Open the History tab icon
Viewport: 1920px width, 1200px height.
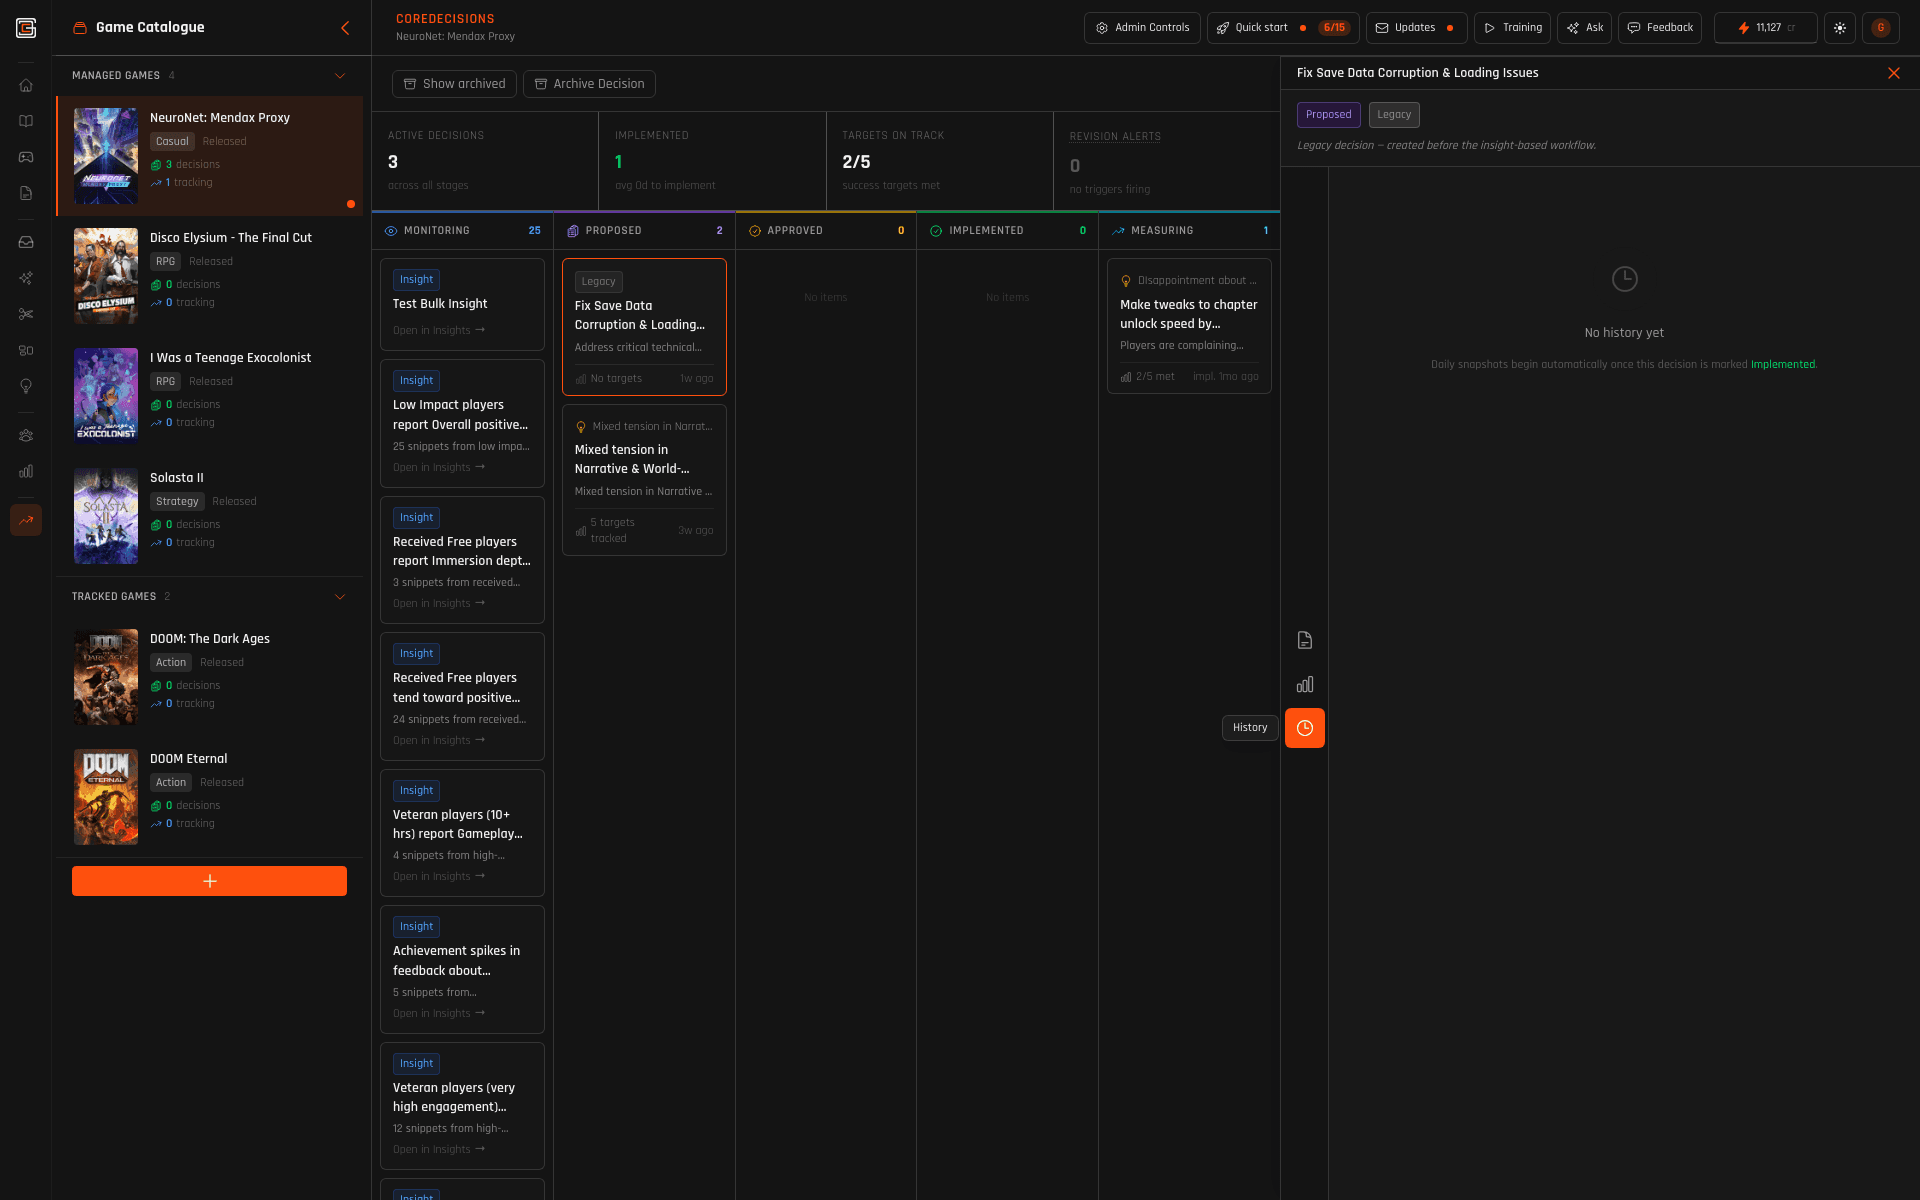coord(1304,728)
